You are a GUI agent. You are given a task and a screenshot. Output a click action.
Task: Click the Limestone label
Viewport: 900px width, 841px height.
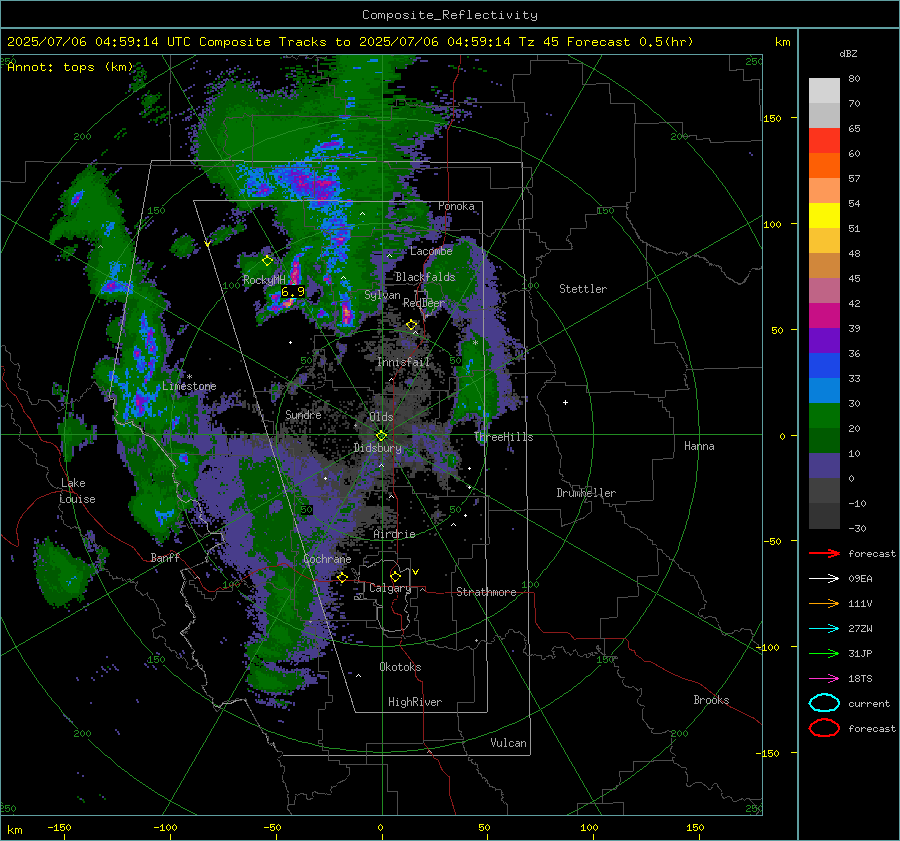(189, 386)
